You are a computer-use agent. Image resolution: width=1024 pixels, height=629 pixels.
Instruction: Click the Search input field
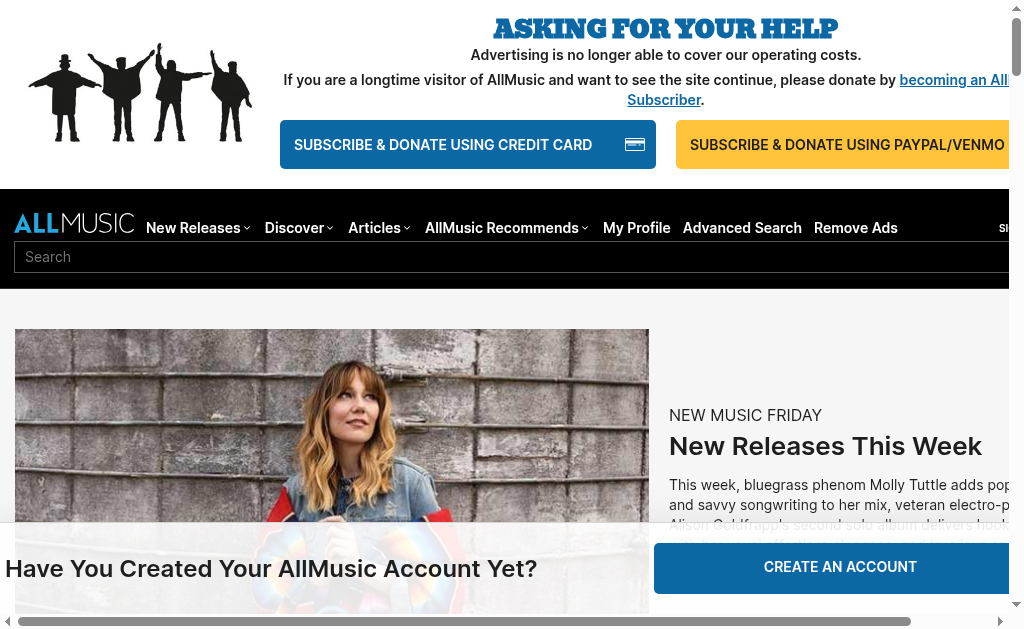point(511,257)
